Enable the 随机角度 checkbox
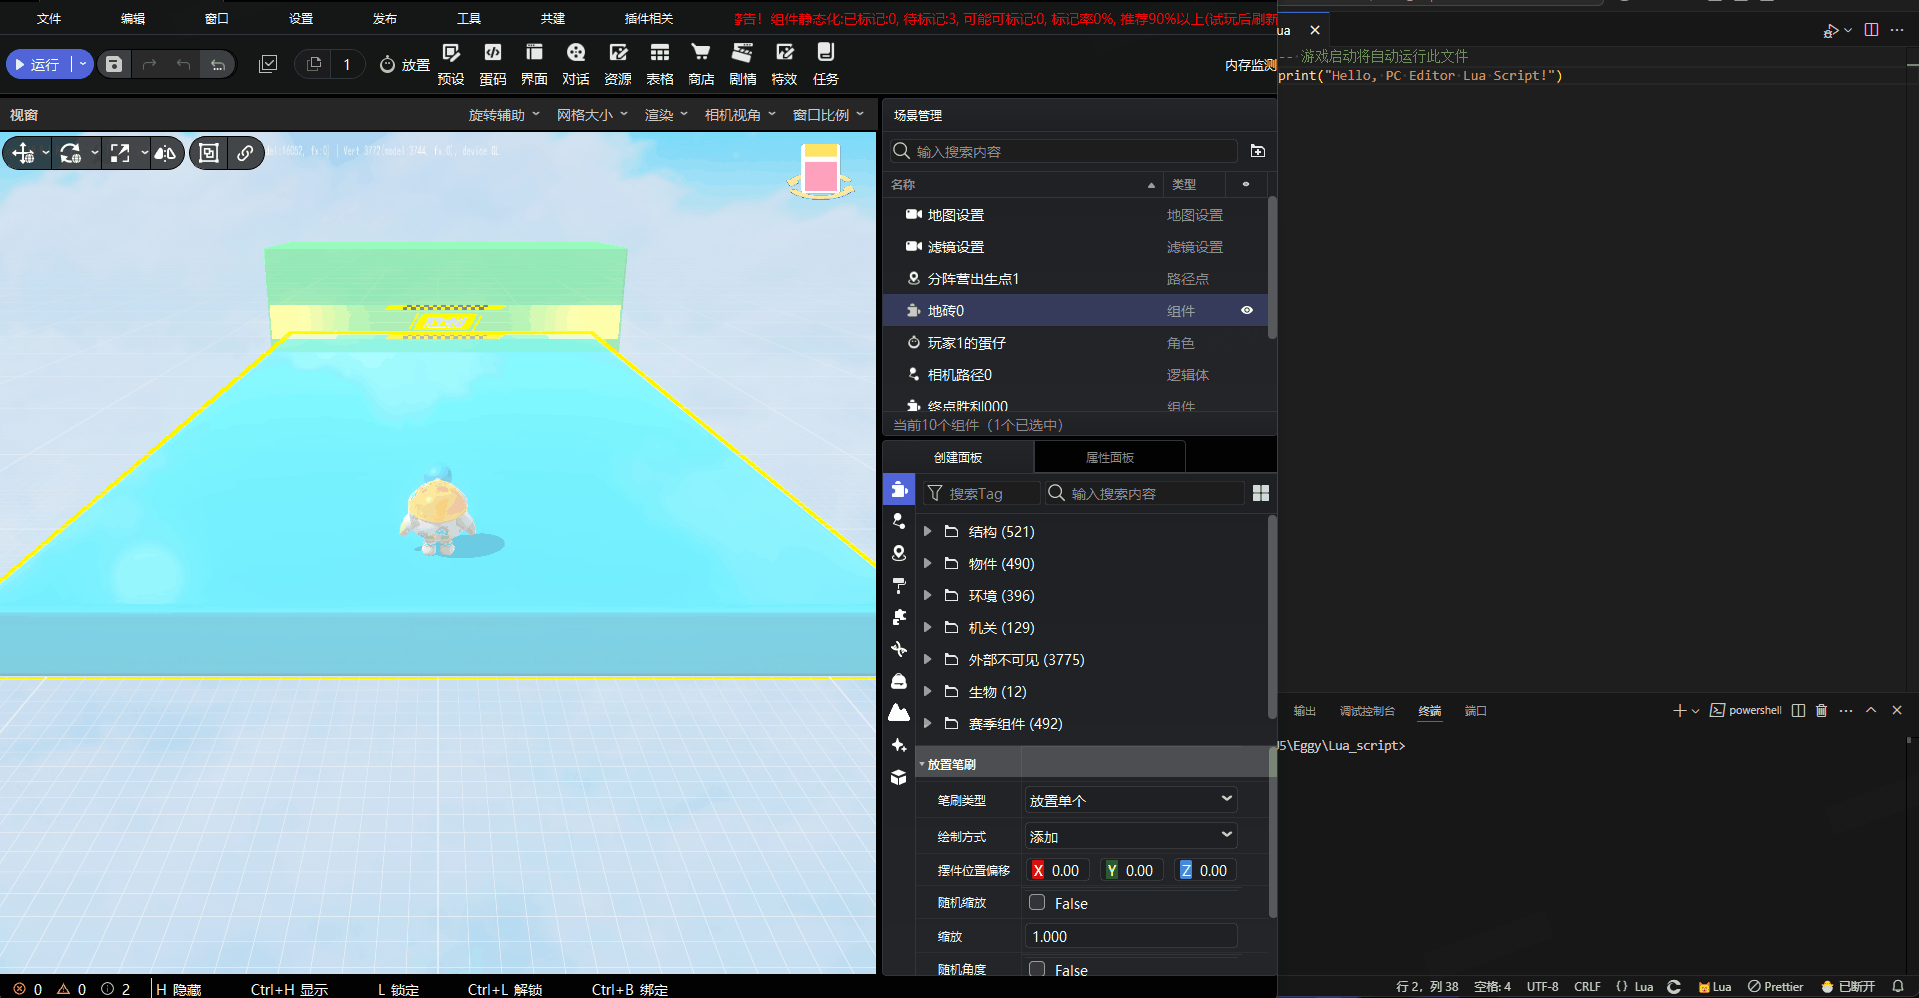This screenshot has width=1919, height=998. tap(1037, 969)
